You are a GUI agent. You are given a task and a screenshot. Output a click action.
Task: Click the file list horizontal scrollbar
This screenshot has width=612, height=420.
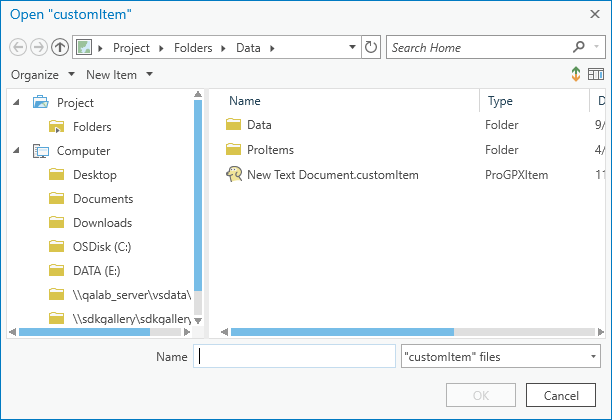(340, 331)
